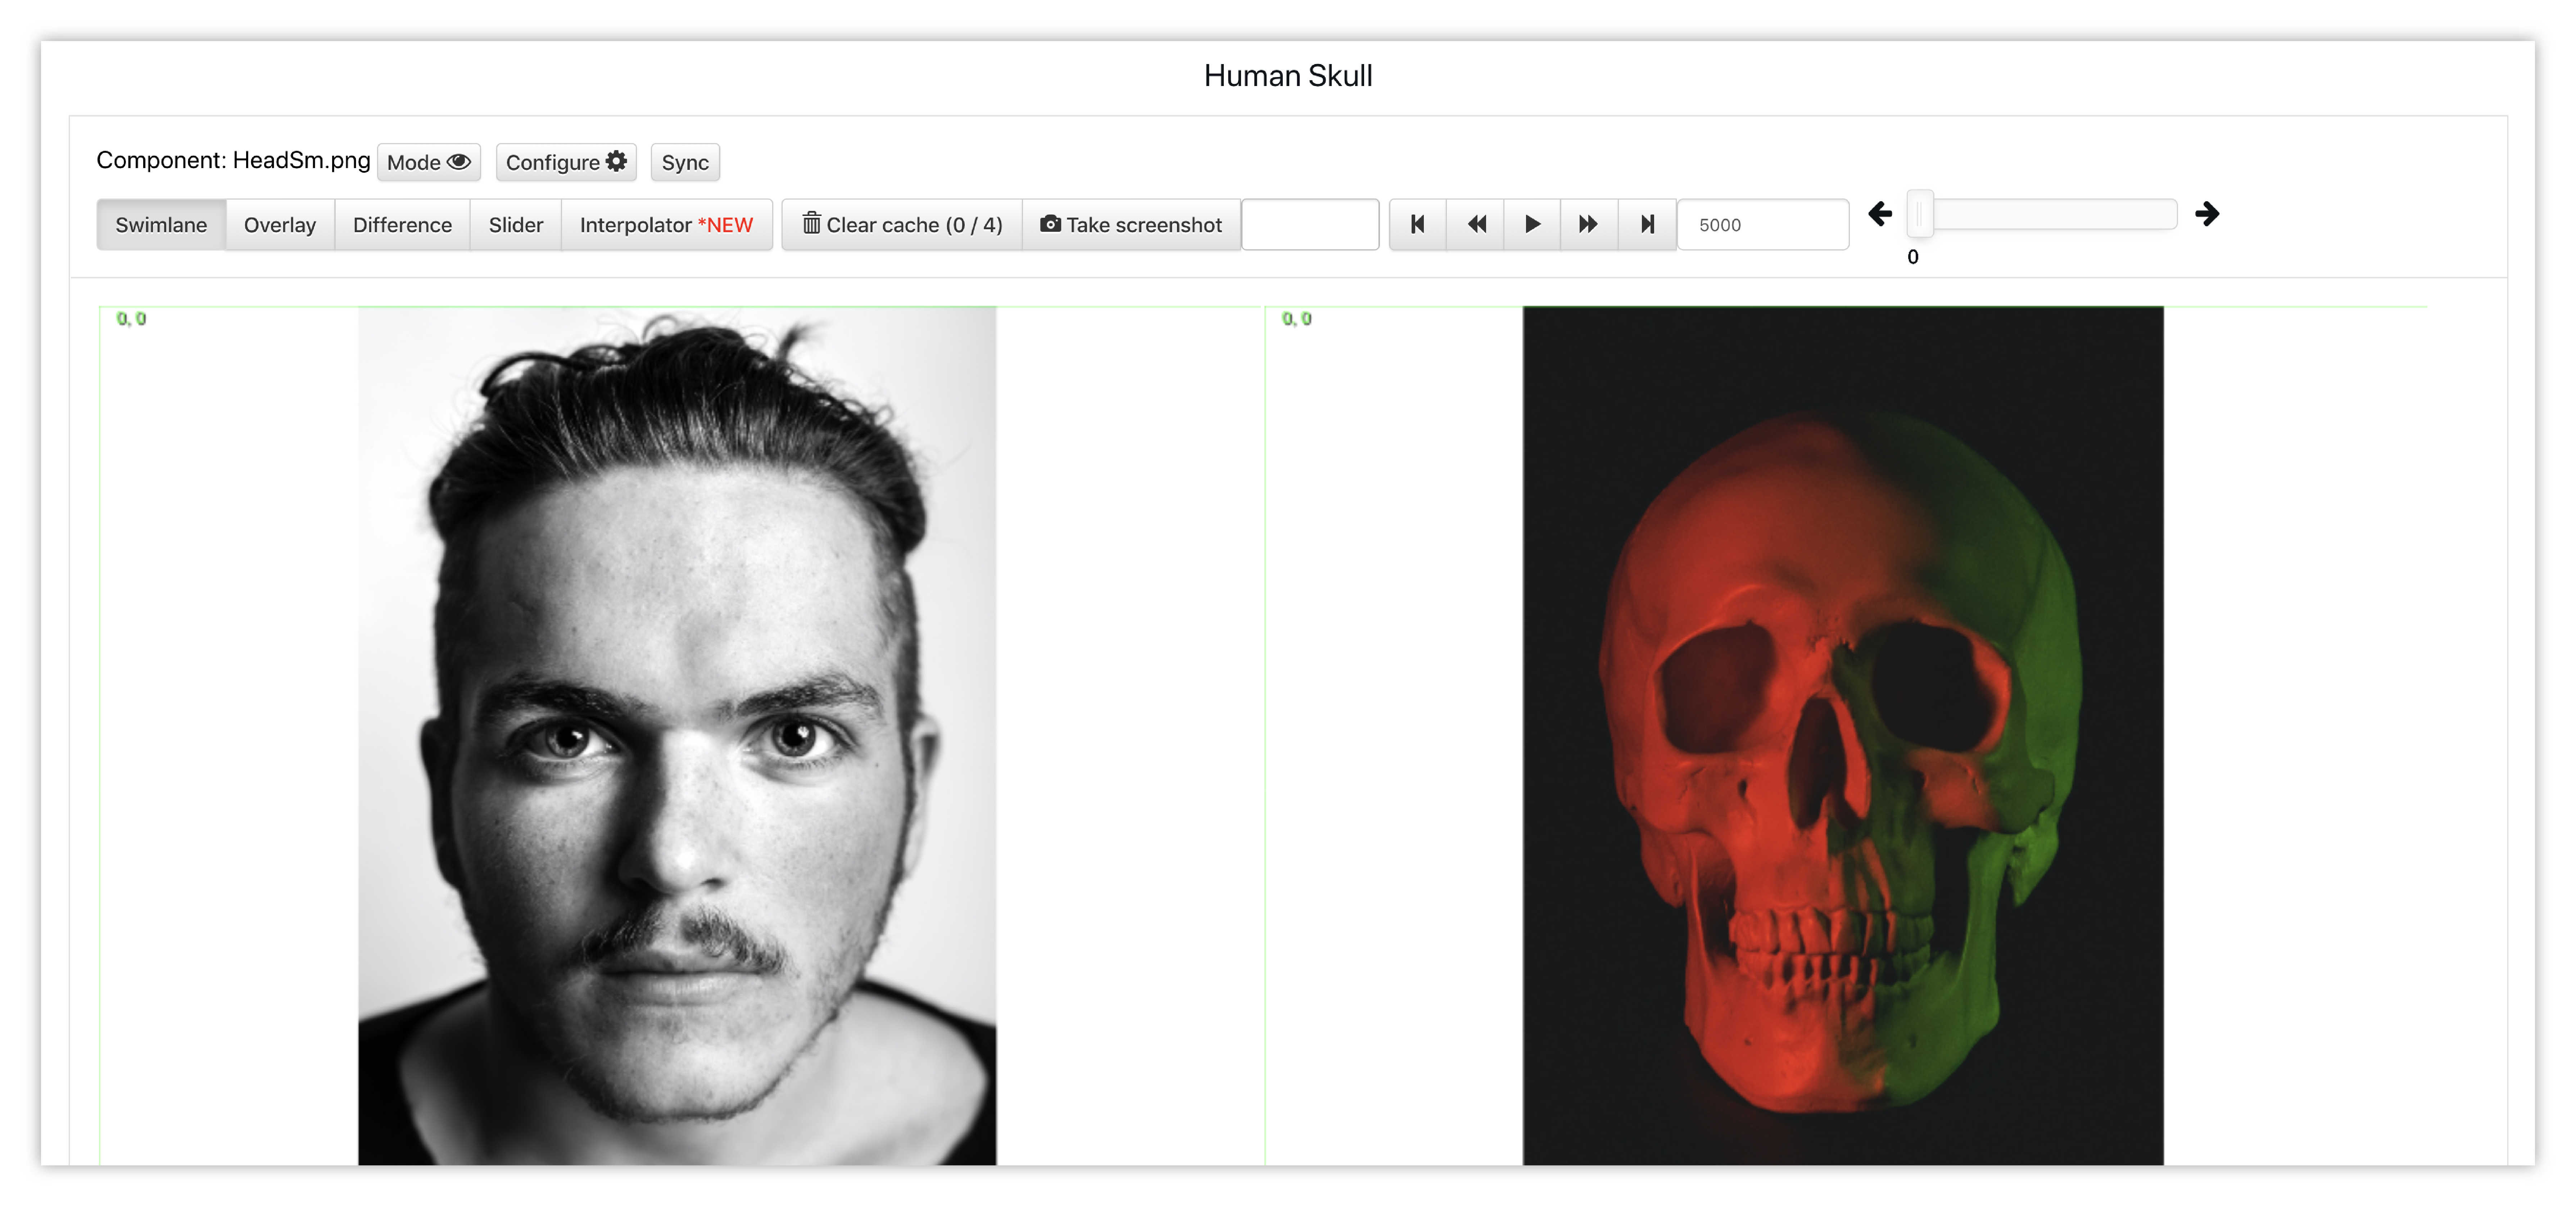Switch to Slider view
This screenshot has width=2576, height=1218.
pos(516,225)
